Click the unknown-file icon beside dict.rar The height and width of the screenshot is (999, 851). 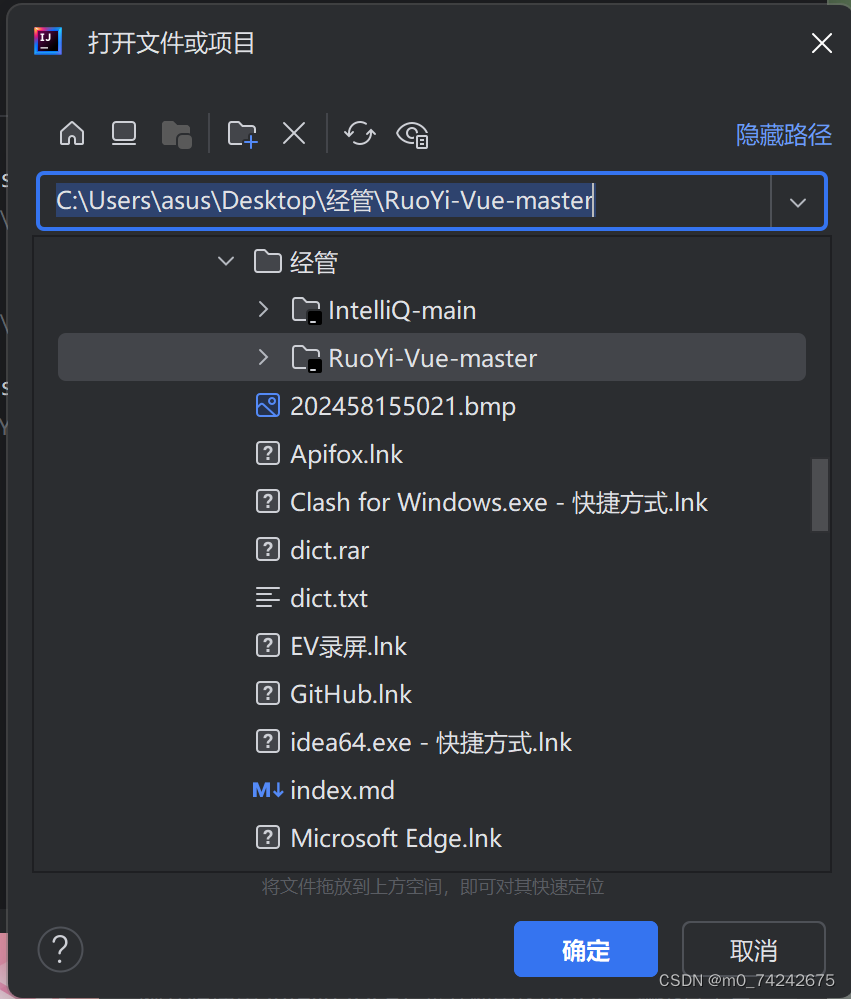268,549
